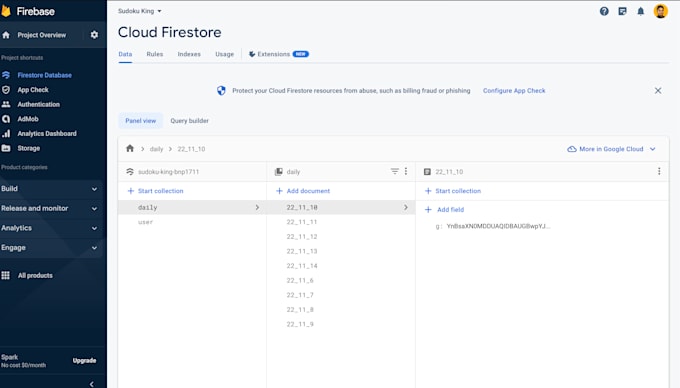Click the Extensions puzzle icon
This screenshot has height=388, width=680.
tap(252, 54)
